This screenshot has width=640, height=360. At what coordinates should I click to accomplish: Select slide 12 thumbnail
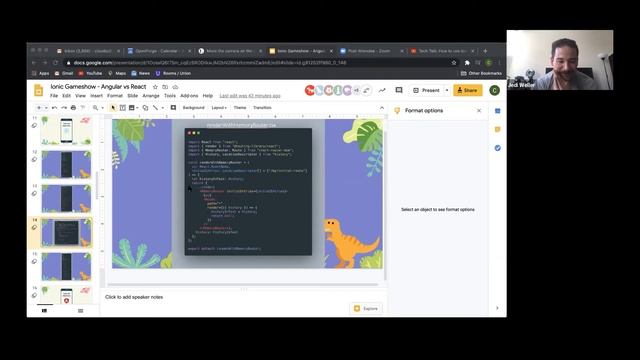coord(66,164)
